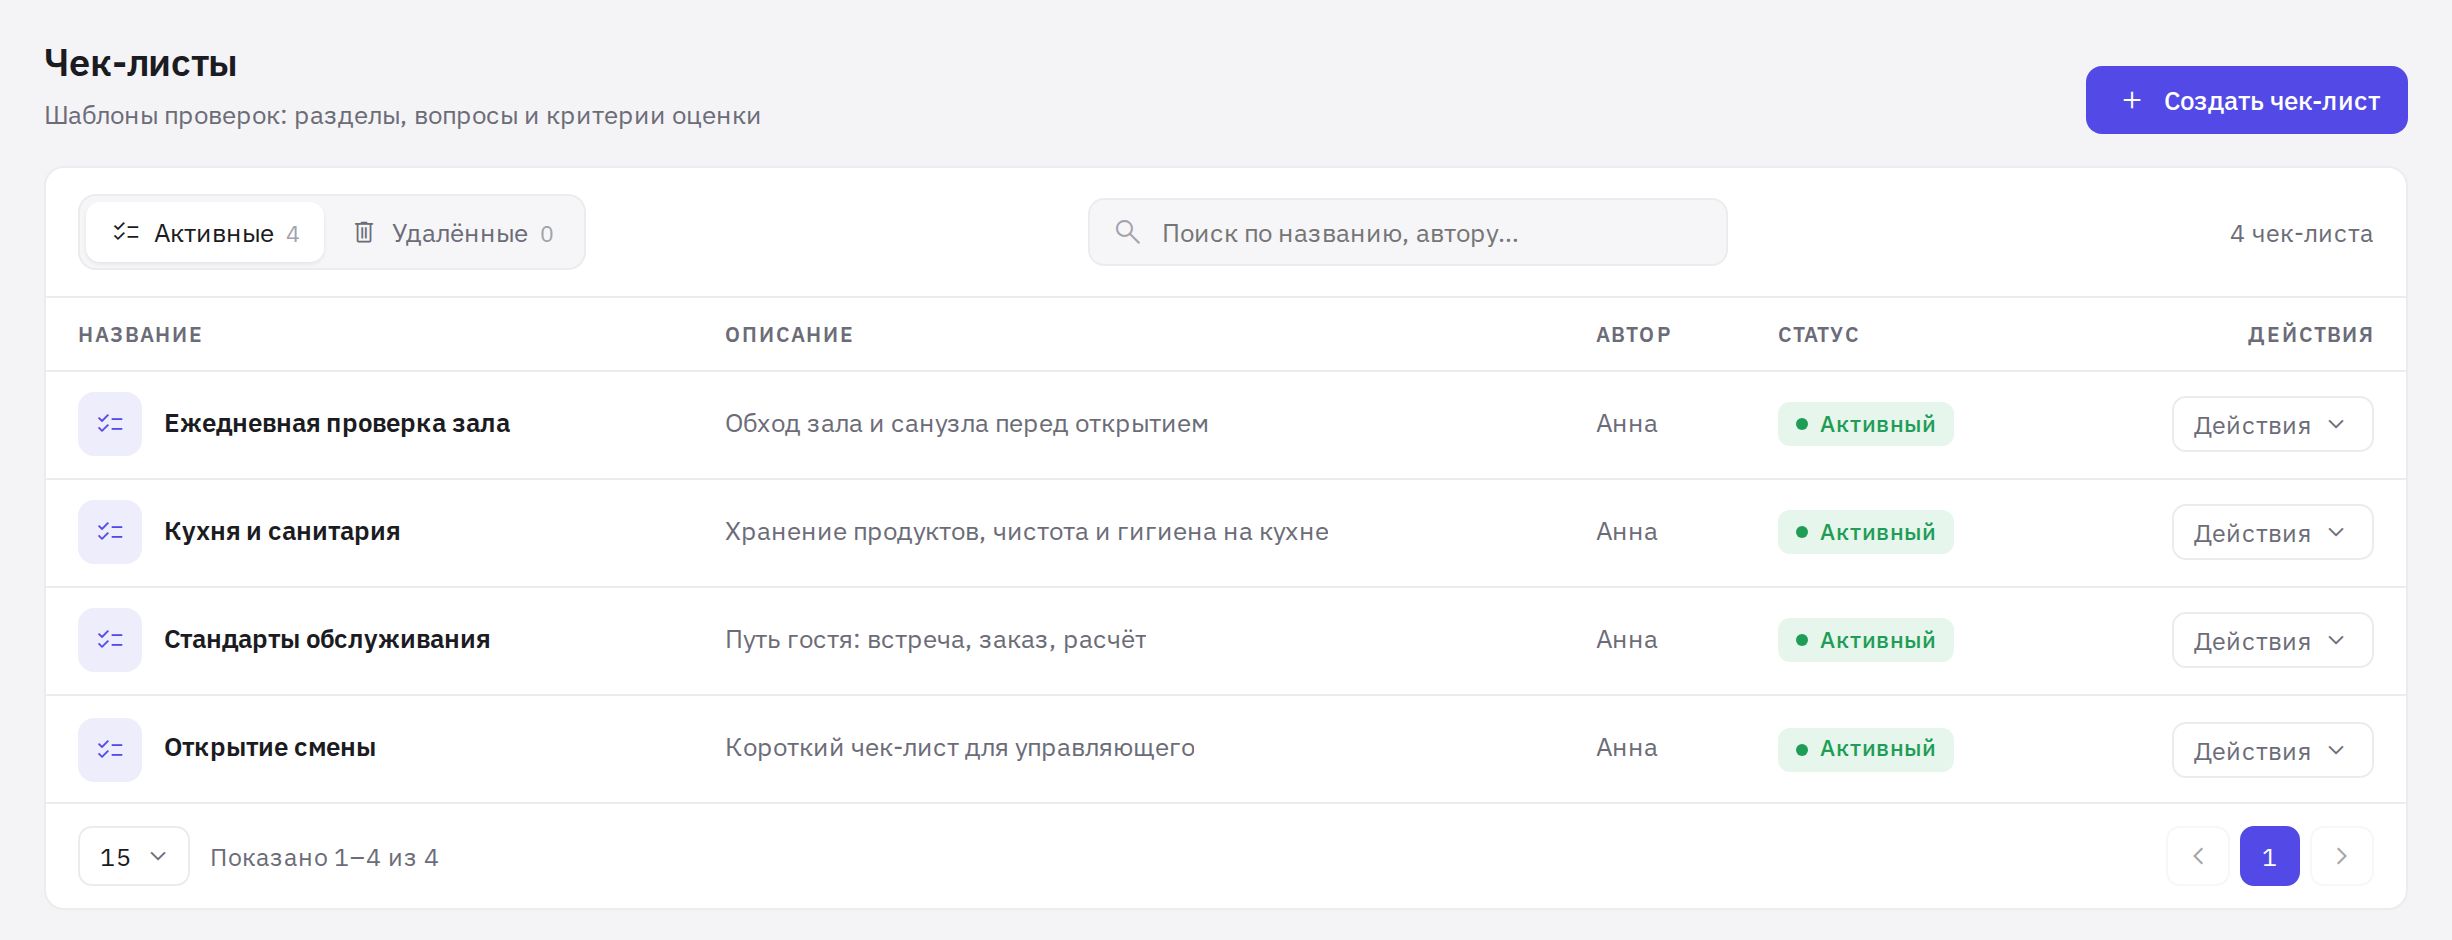Create a new checklist with Создать чек-лист
Viewport: 2452px width, 940px height.
[x=2246, y=100]
